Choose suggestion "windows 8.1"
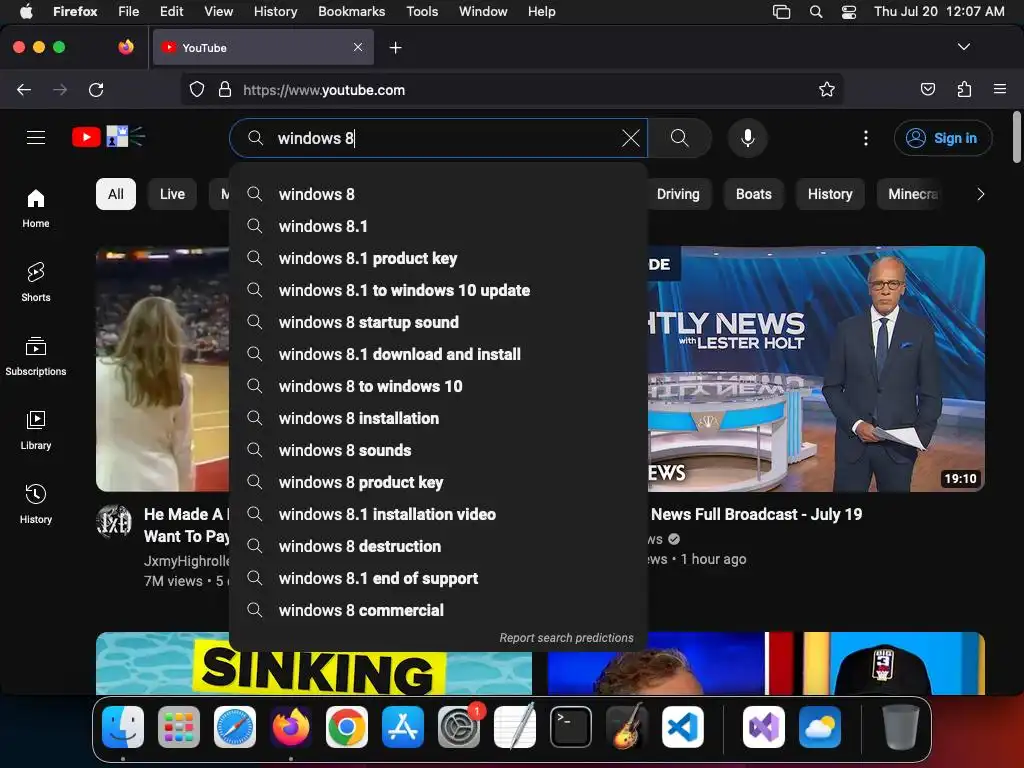Viewport: 1024px width, 768px height. coord(438,226)
